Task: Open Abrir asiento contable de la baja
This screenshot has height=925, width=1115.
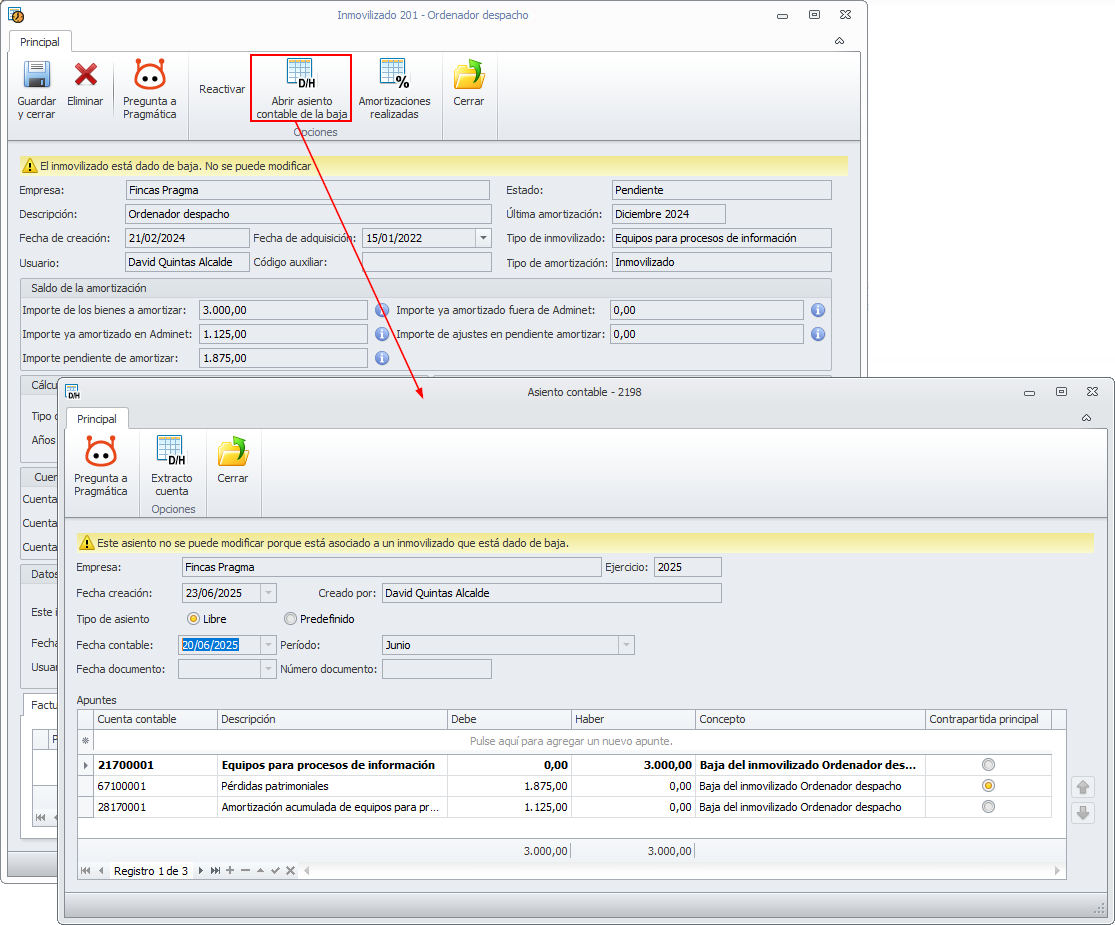Action: pos(301,88)
